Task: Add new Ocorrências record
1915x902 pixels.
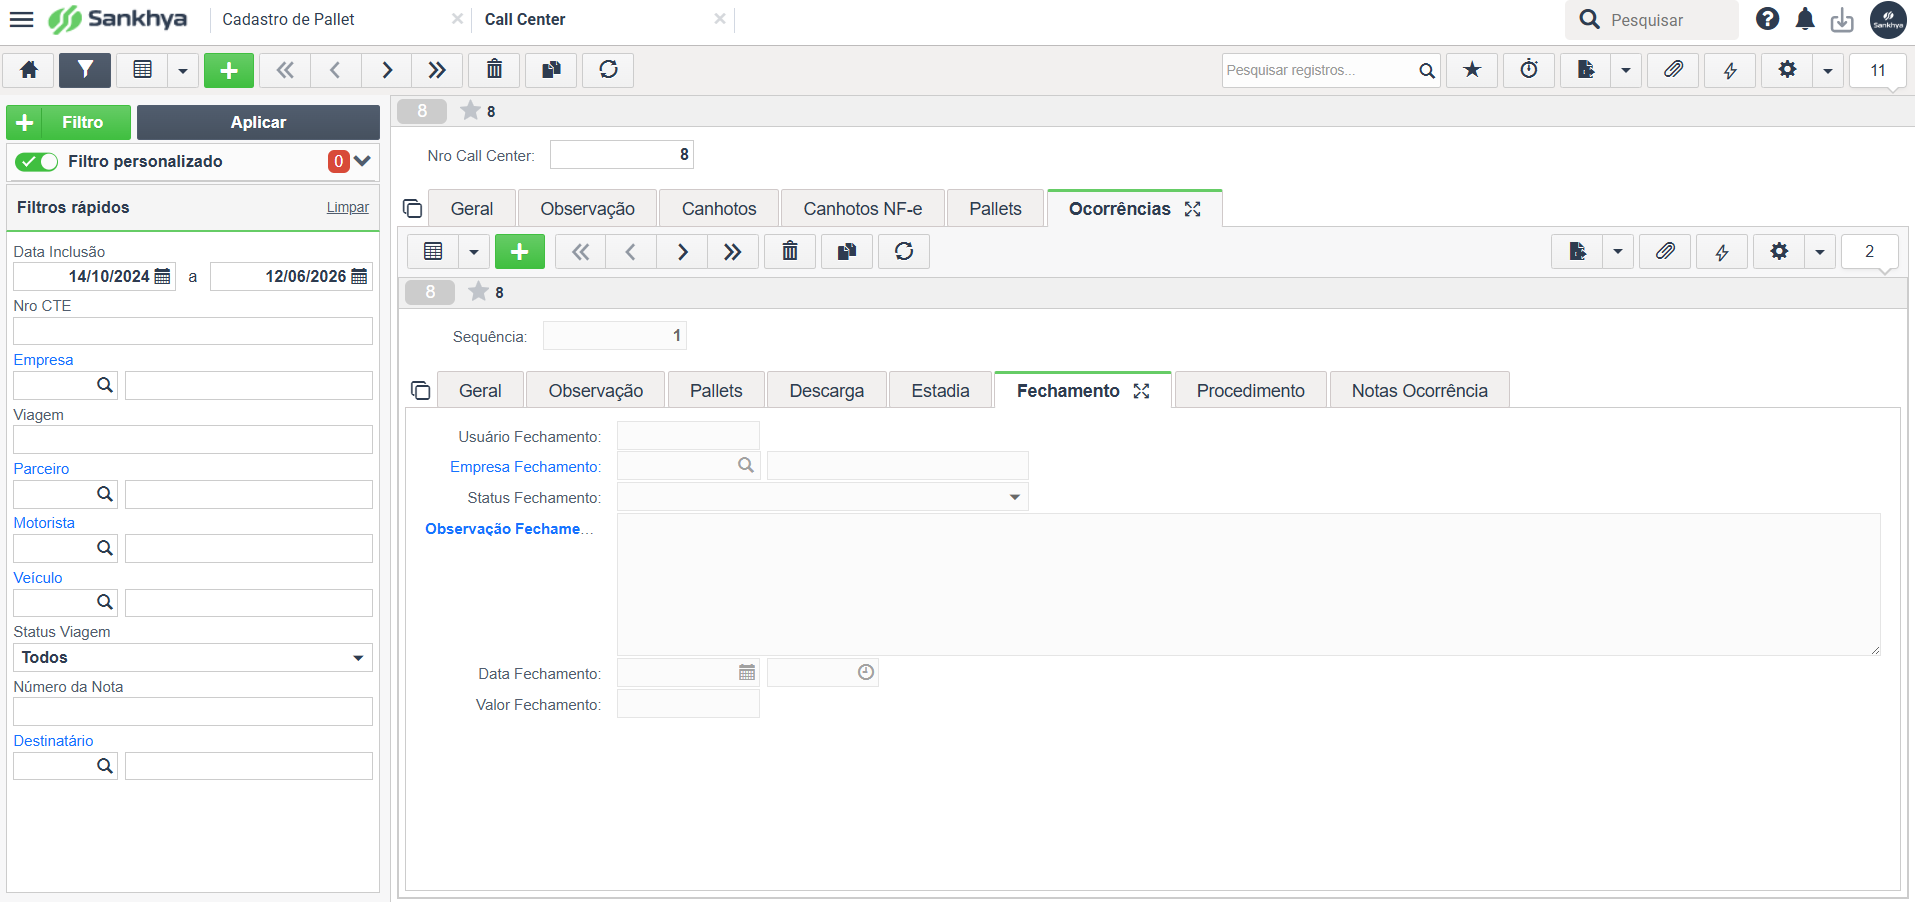Action: [520, 252]
